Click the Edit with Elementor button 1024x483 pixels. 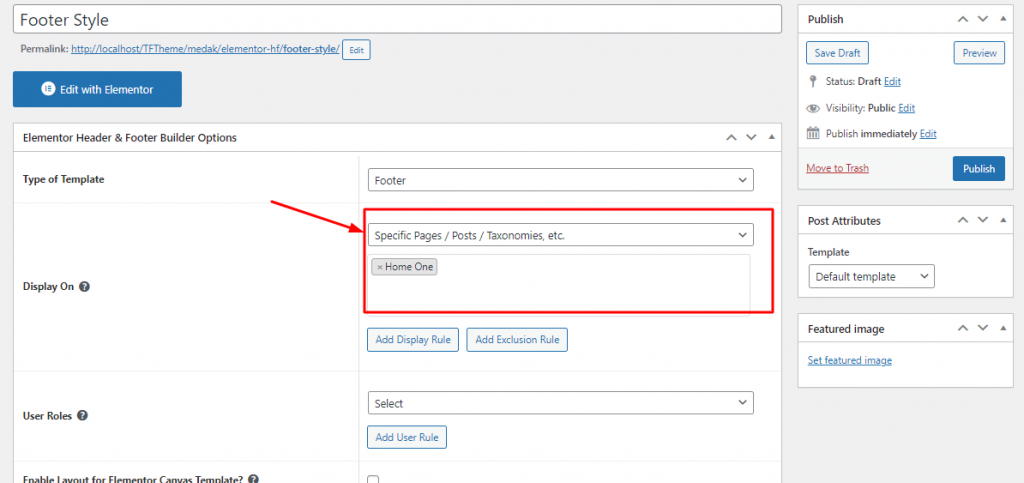click(97, 89)
